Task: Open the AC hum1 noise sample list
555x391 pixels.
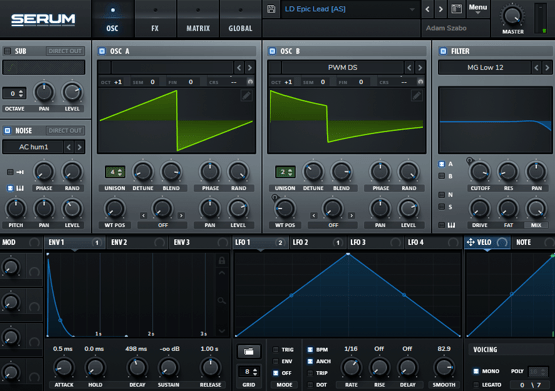Action: point(33,147)
